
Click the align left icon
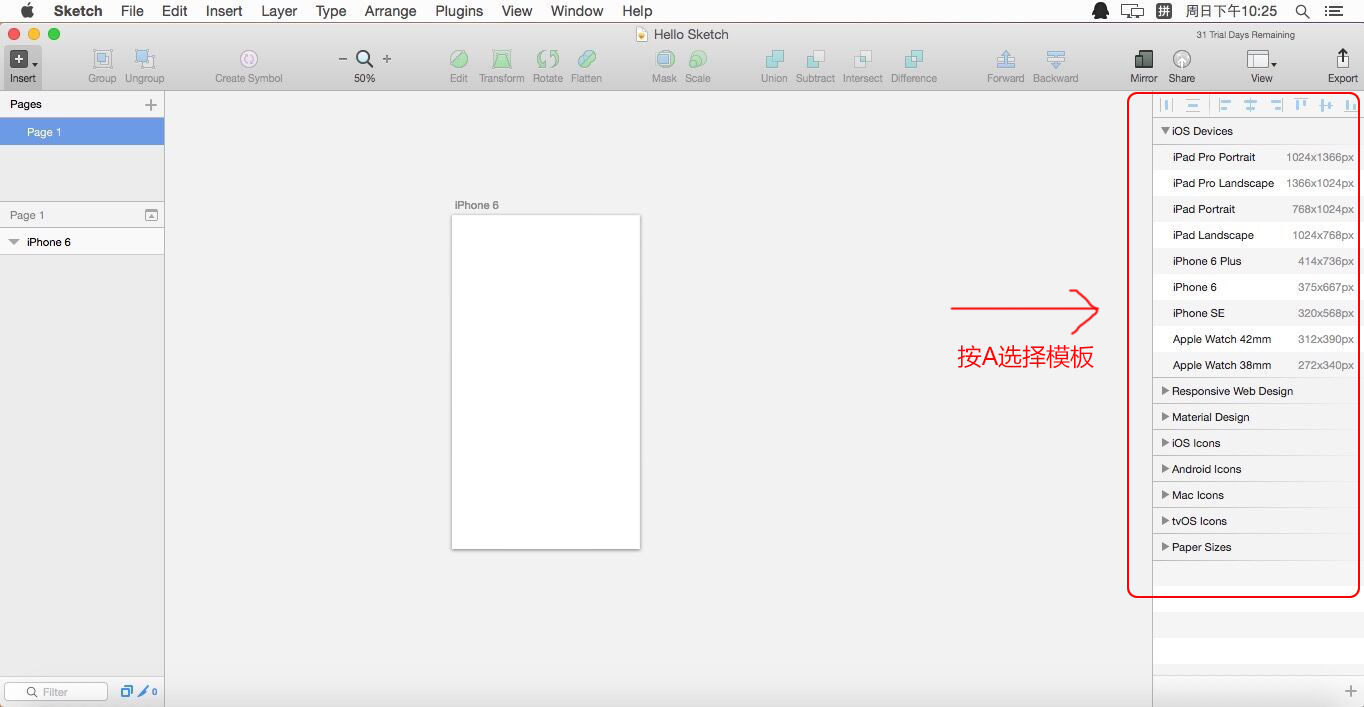(1225, 104)
